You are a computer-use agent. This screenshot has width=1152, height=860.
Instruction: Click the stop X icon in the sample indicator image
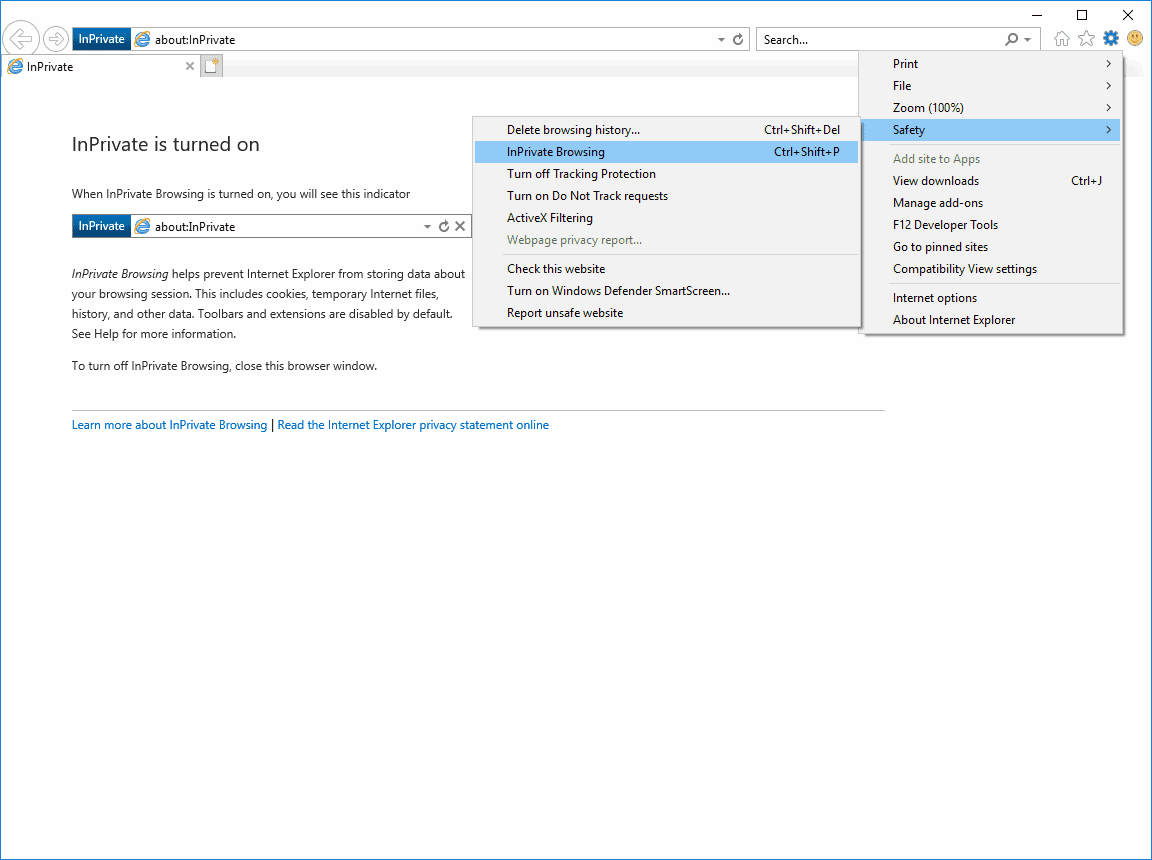460,226
